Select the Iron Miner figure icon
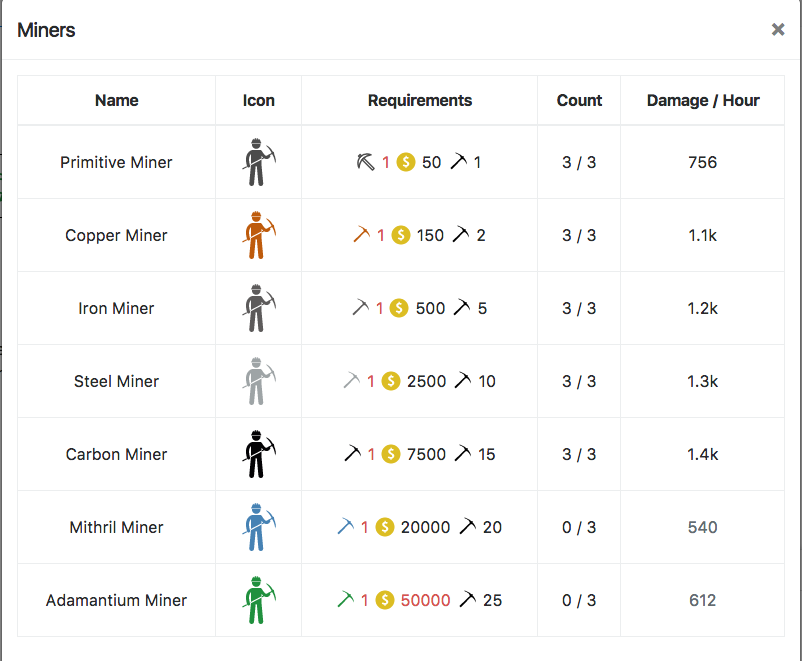The image size is (802, 661). (x=258, y=308)
